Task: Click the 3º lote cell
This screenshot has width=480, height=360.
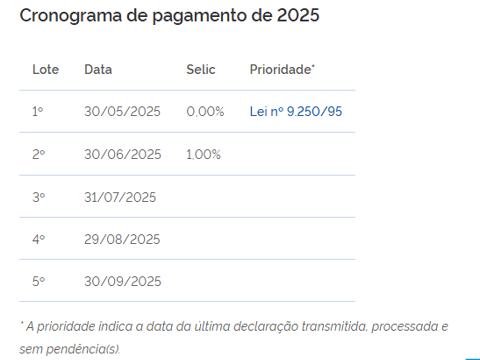Action: [x=39, y=197]
